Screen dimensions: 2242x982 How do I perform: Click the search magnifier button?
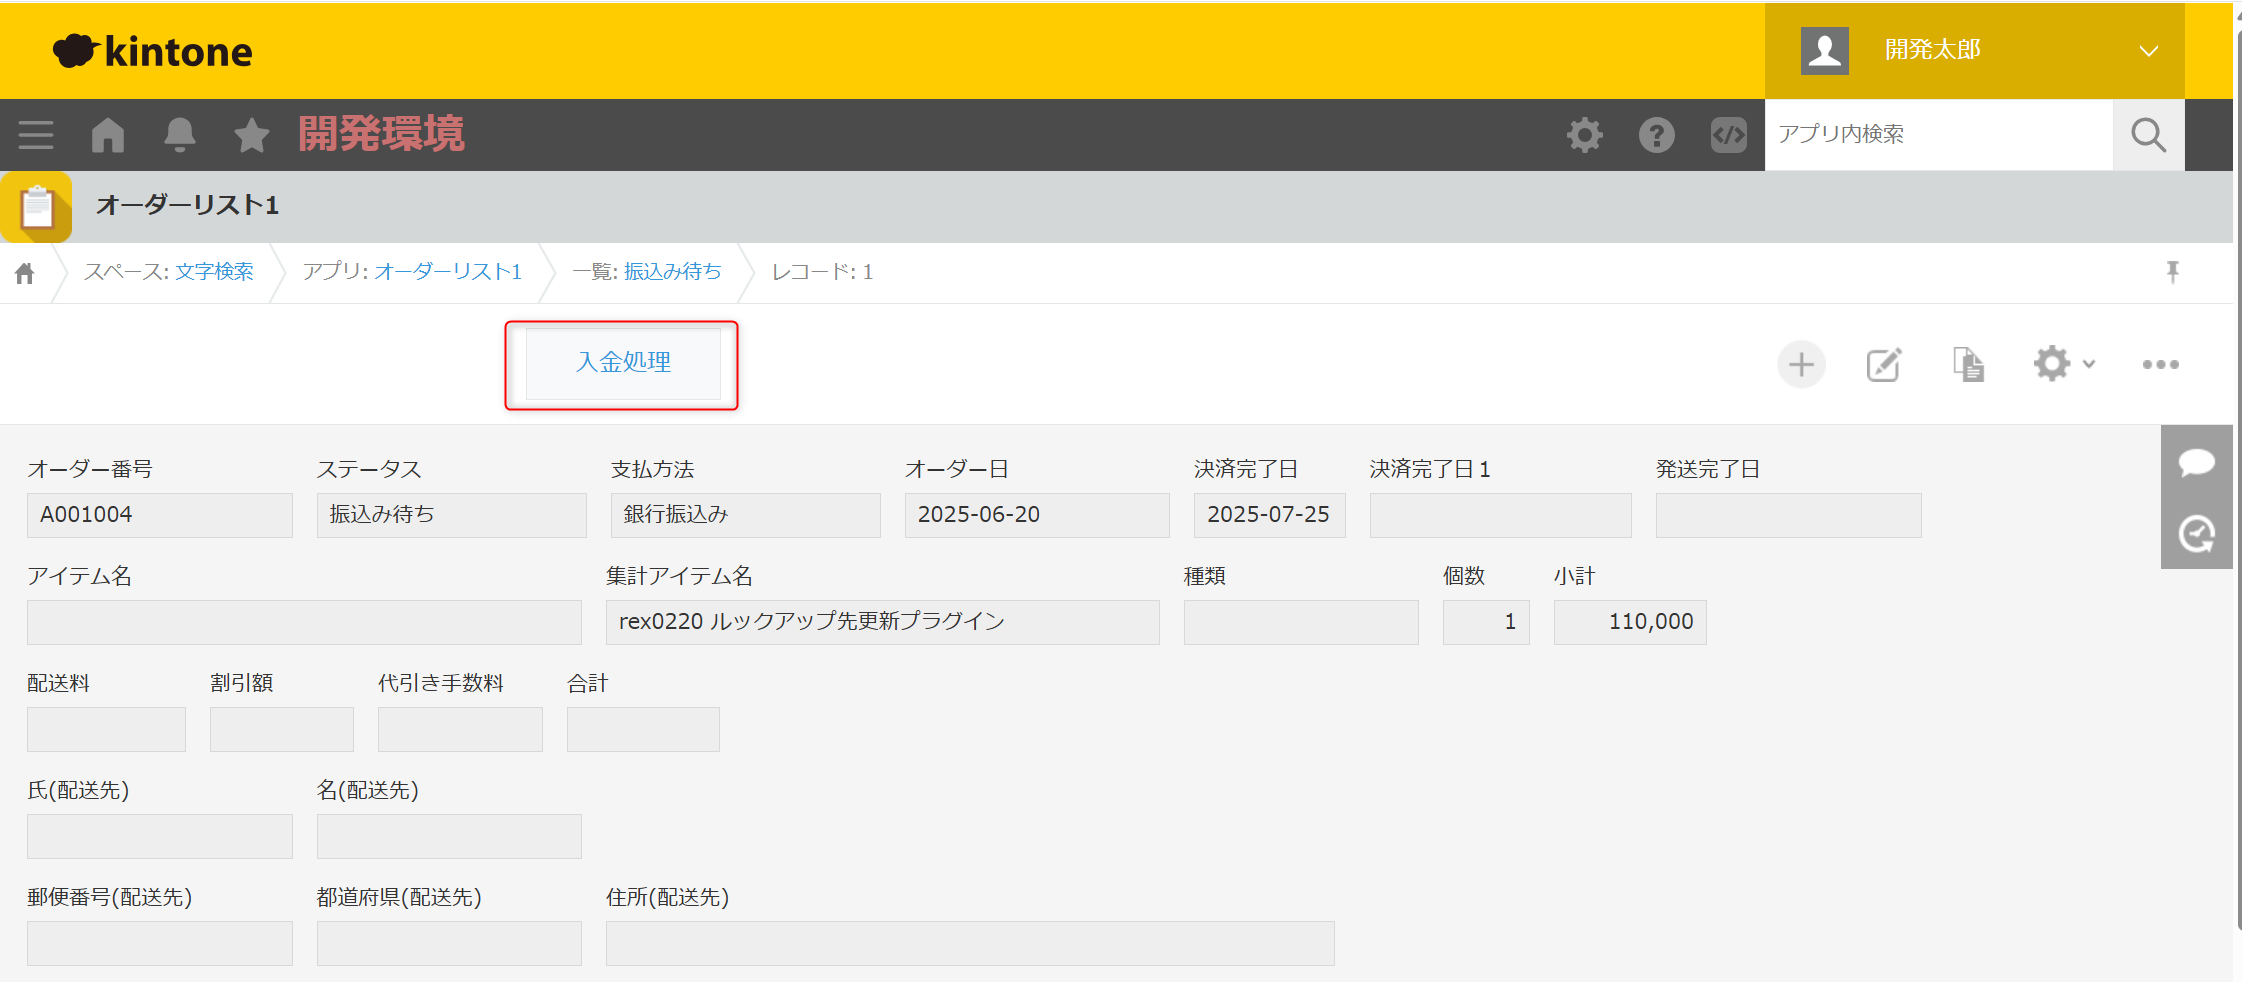click(x=2148, y=135)
